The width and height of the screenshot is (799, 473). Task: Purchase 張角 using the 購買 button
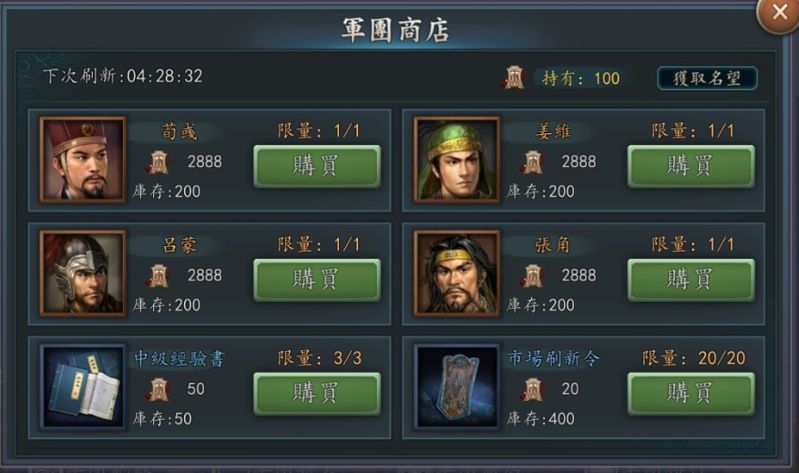(691, 280)
